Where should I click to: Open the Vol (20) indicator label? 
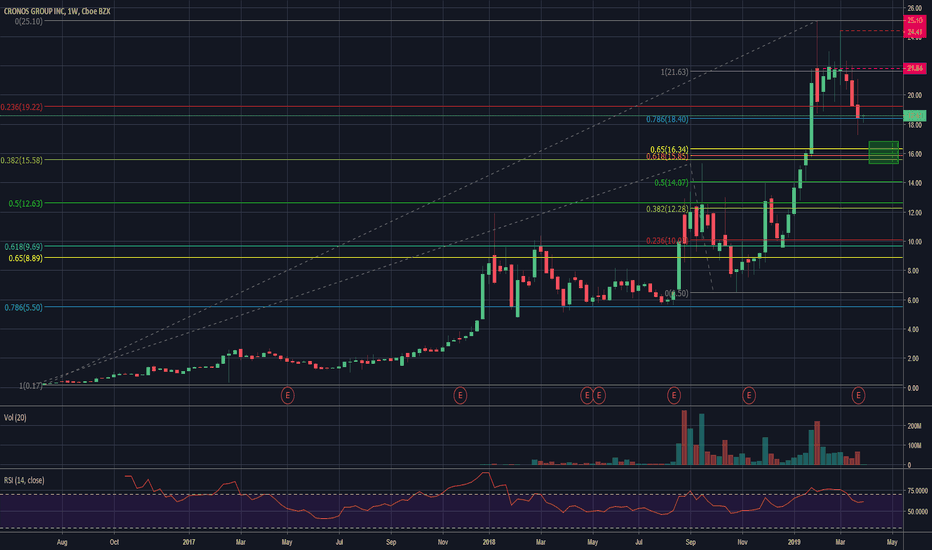click(x=15, y=418)
